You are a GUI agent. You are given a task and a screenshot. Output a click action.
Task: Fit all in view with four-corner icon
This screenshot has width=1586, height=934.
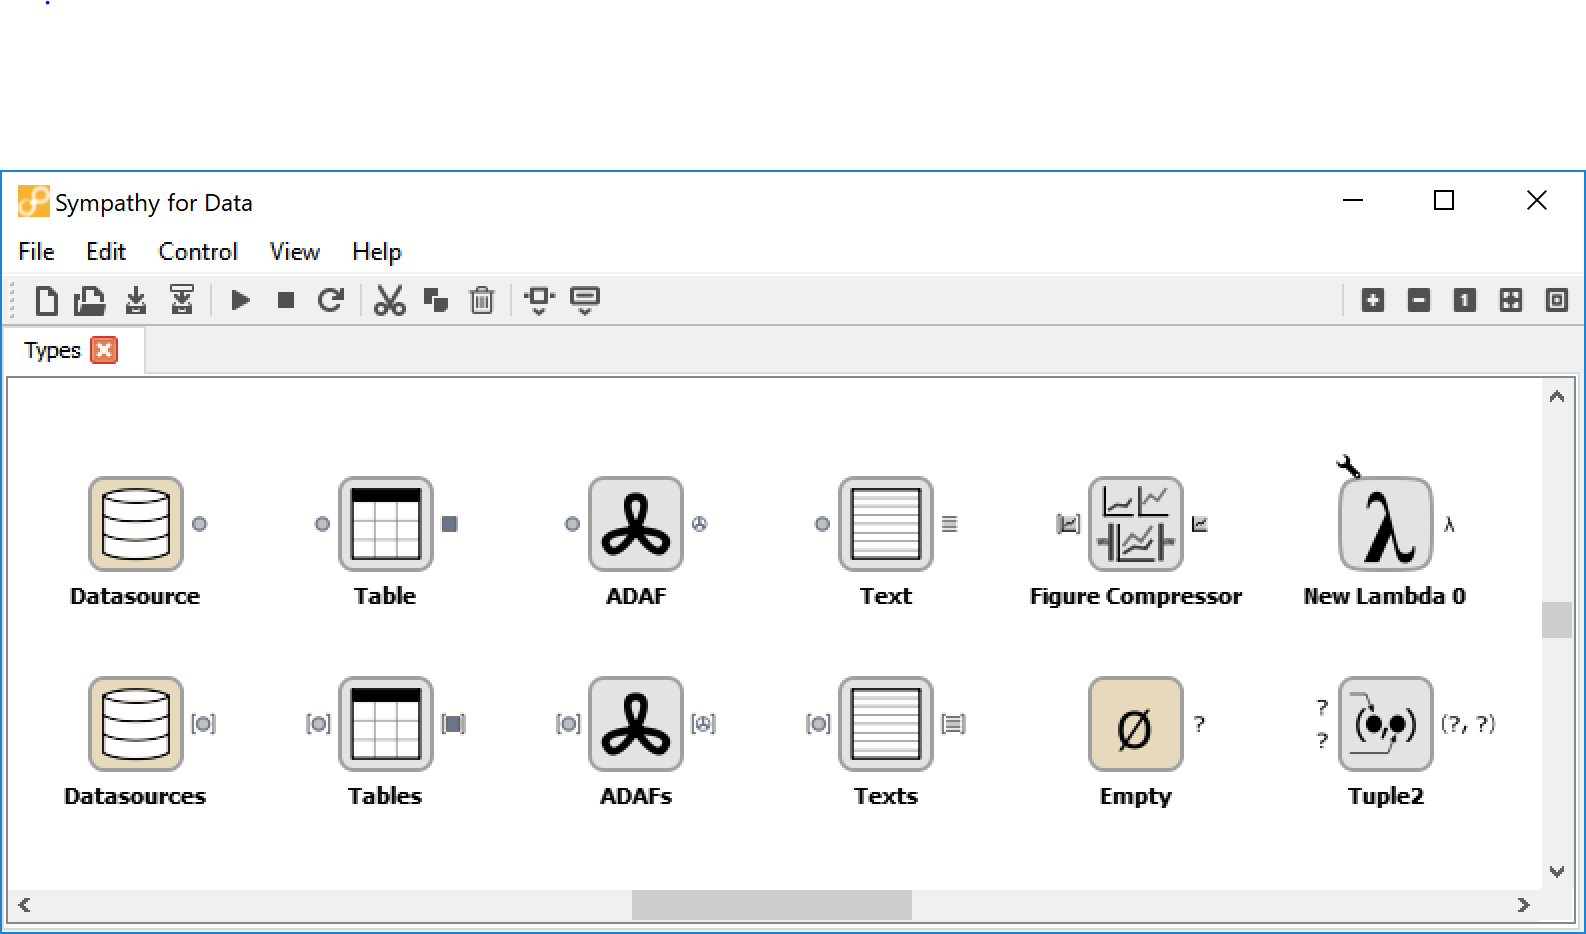(x=1511, y=300)
